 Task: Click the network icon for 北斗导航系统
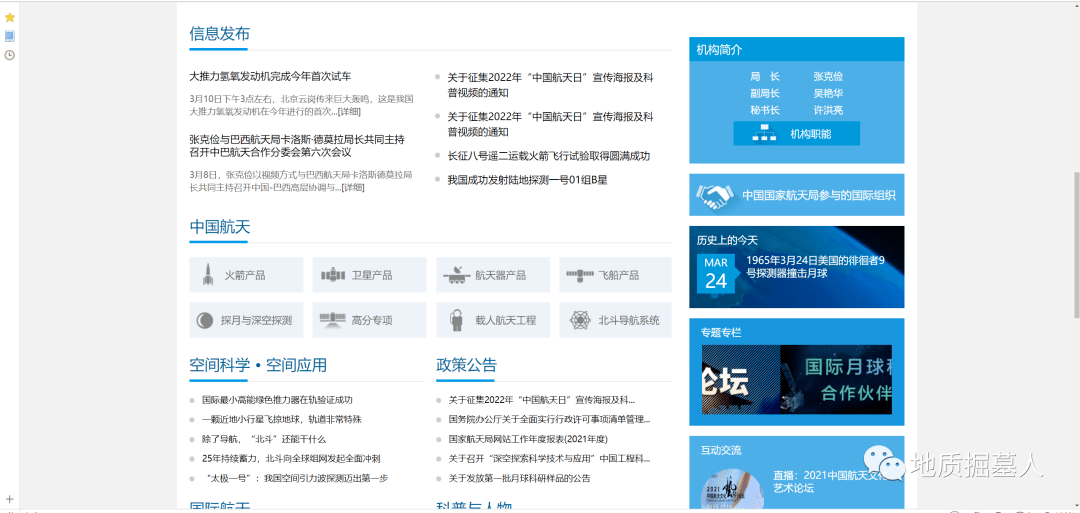coord(581,320)
